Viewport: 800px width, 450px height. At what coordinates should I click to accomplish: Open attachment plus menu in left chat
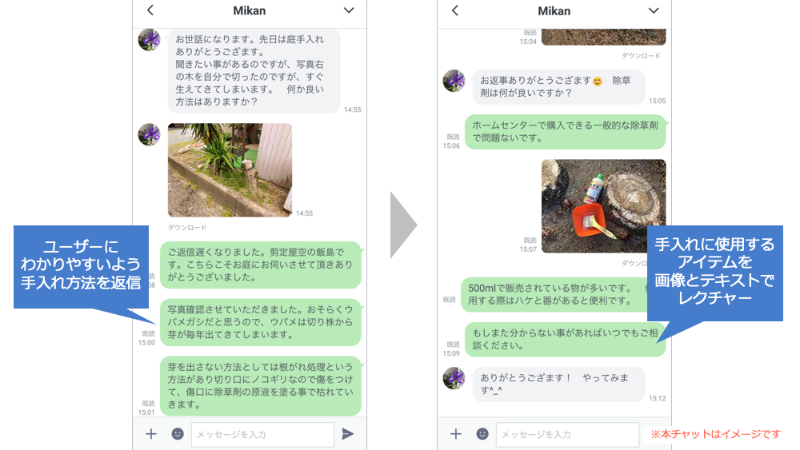151,434
